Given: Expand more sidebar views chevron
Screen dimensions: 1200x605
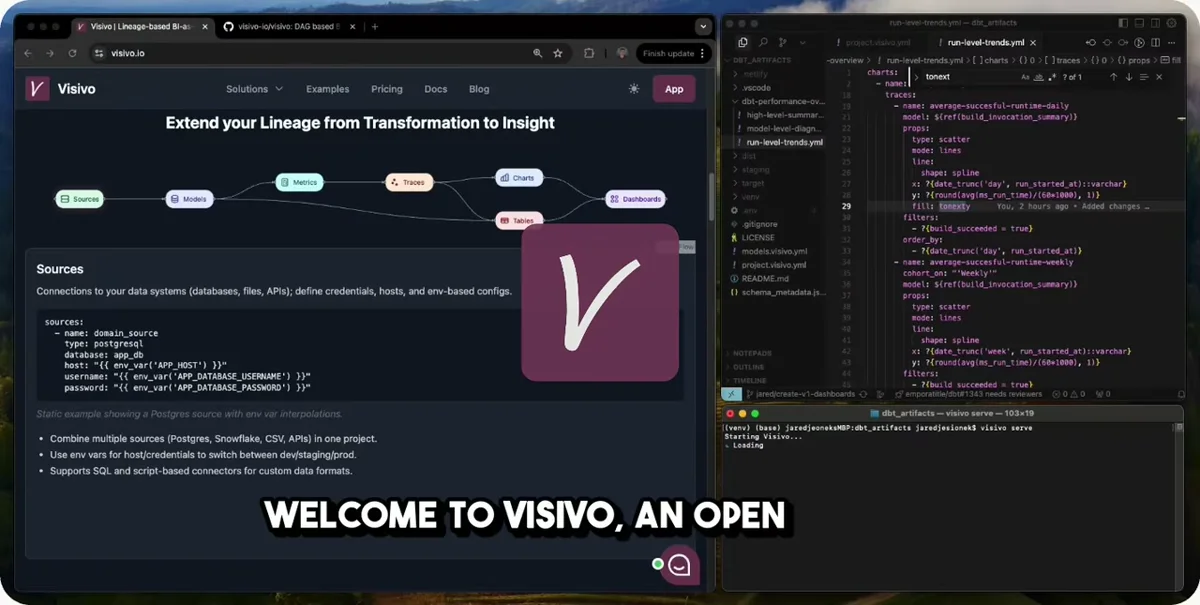Looking at the screenshot, I should [803, 43].
